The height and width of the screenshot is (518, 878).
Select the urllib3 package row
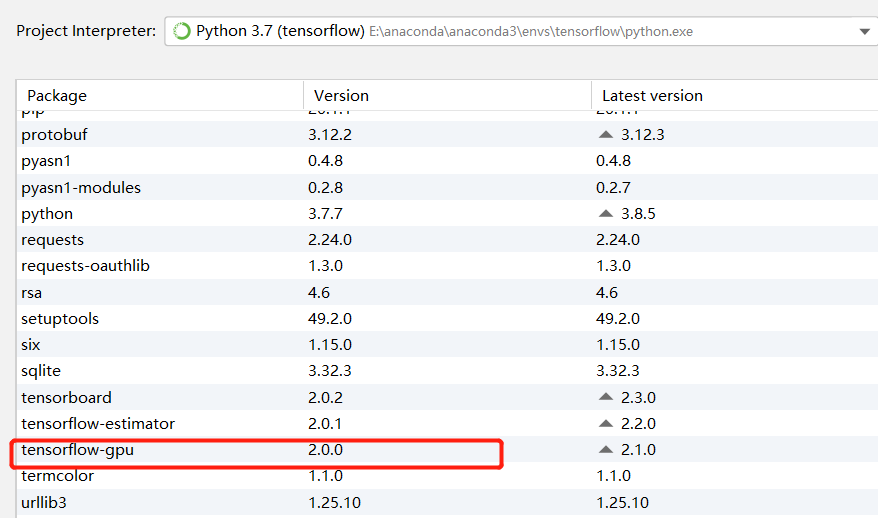[x=447, y=502]
